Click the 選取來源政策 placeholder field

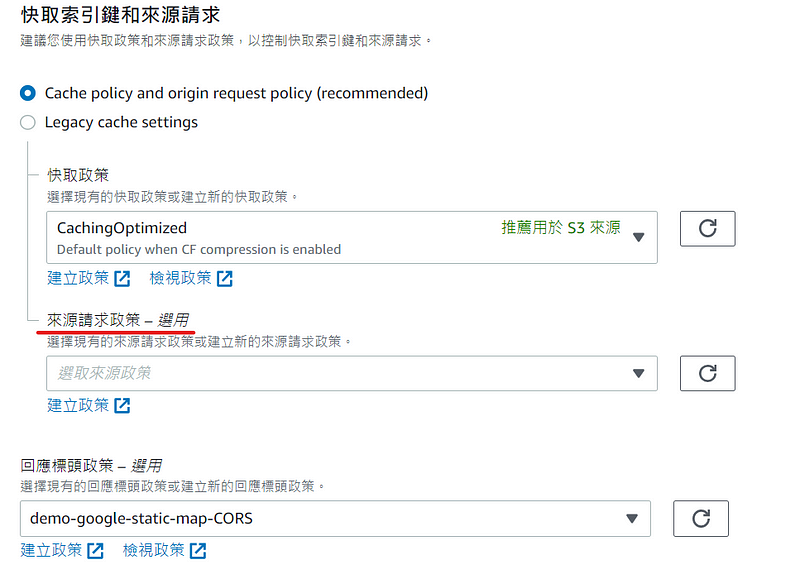[x=352, y=374]
